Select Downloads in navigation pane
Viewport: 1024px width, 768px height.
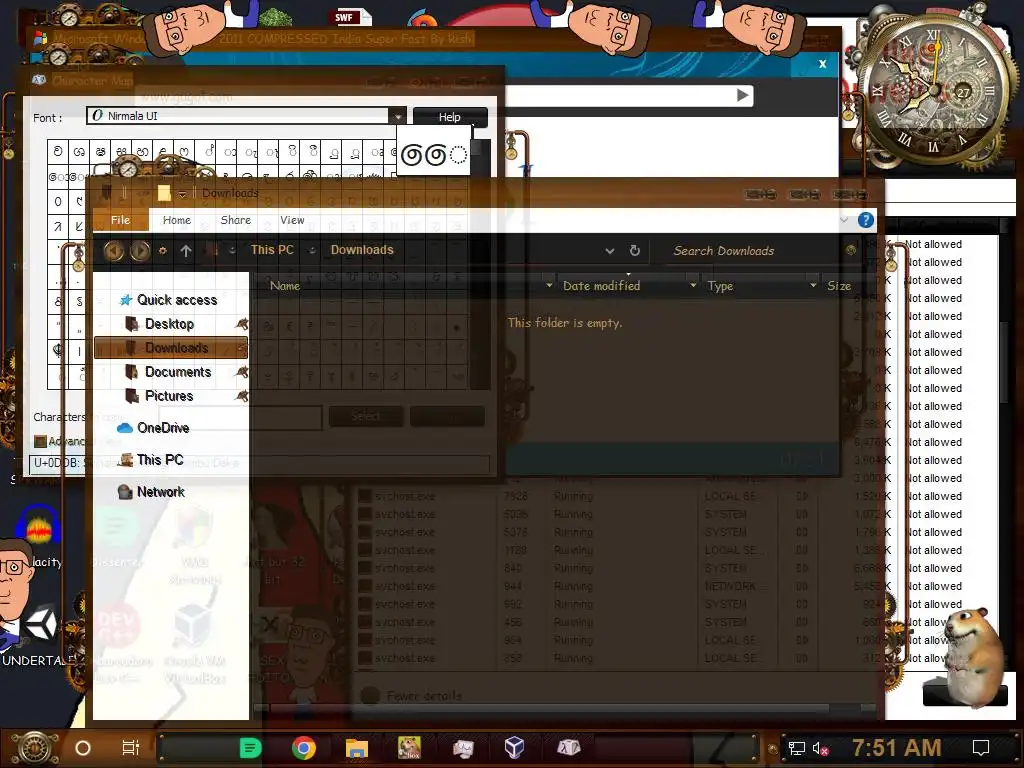click(x=171, y=347)
